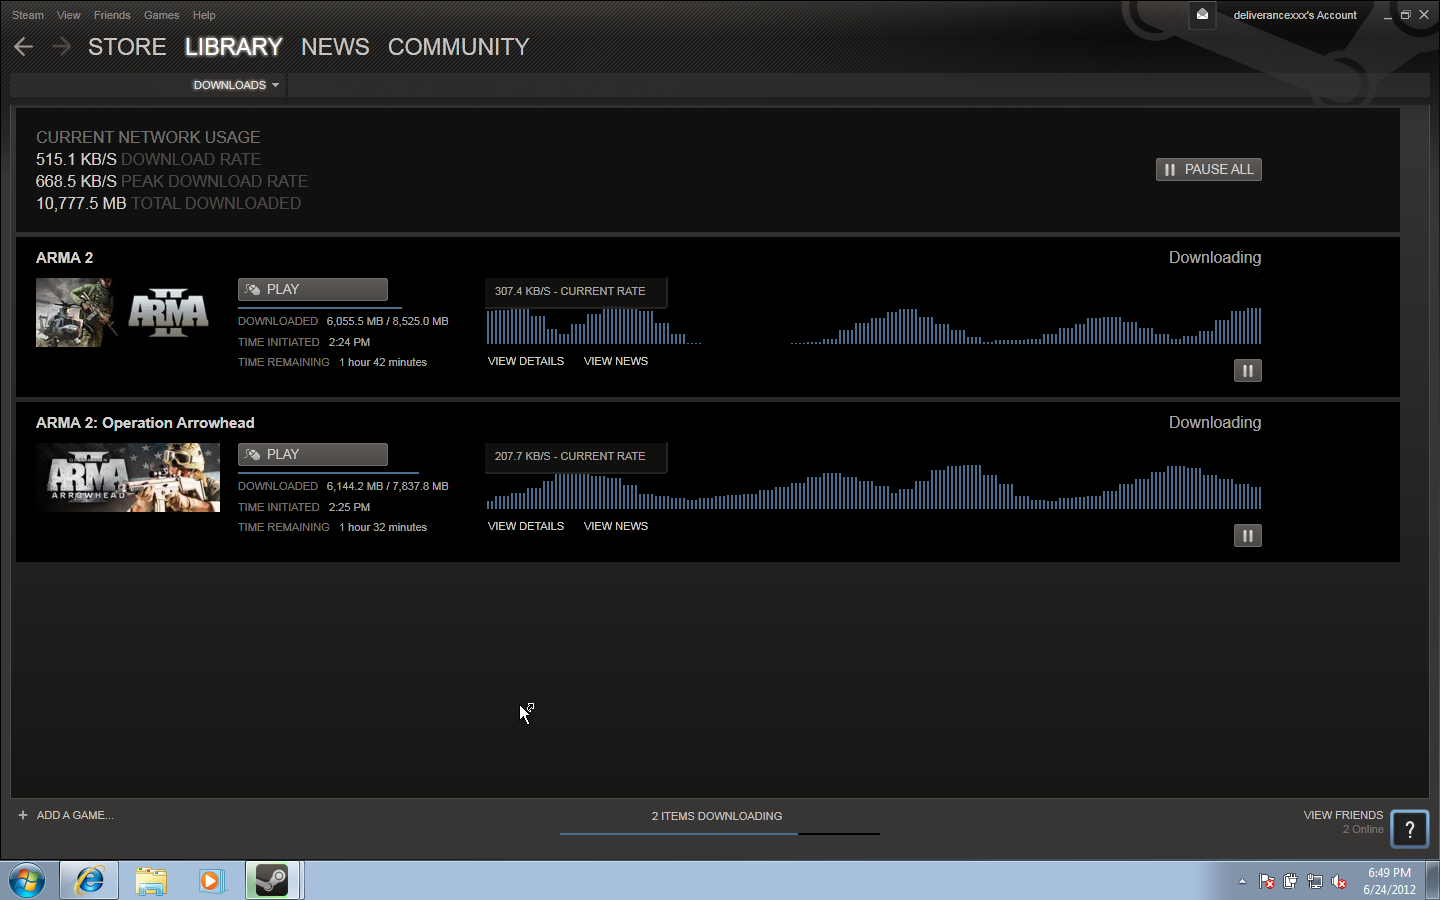Viewport: 1440px width, 900px height.
Task: Click the '307.4 KB/S - CURRENT RATE' label
Action: coord(570,291)
